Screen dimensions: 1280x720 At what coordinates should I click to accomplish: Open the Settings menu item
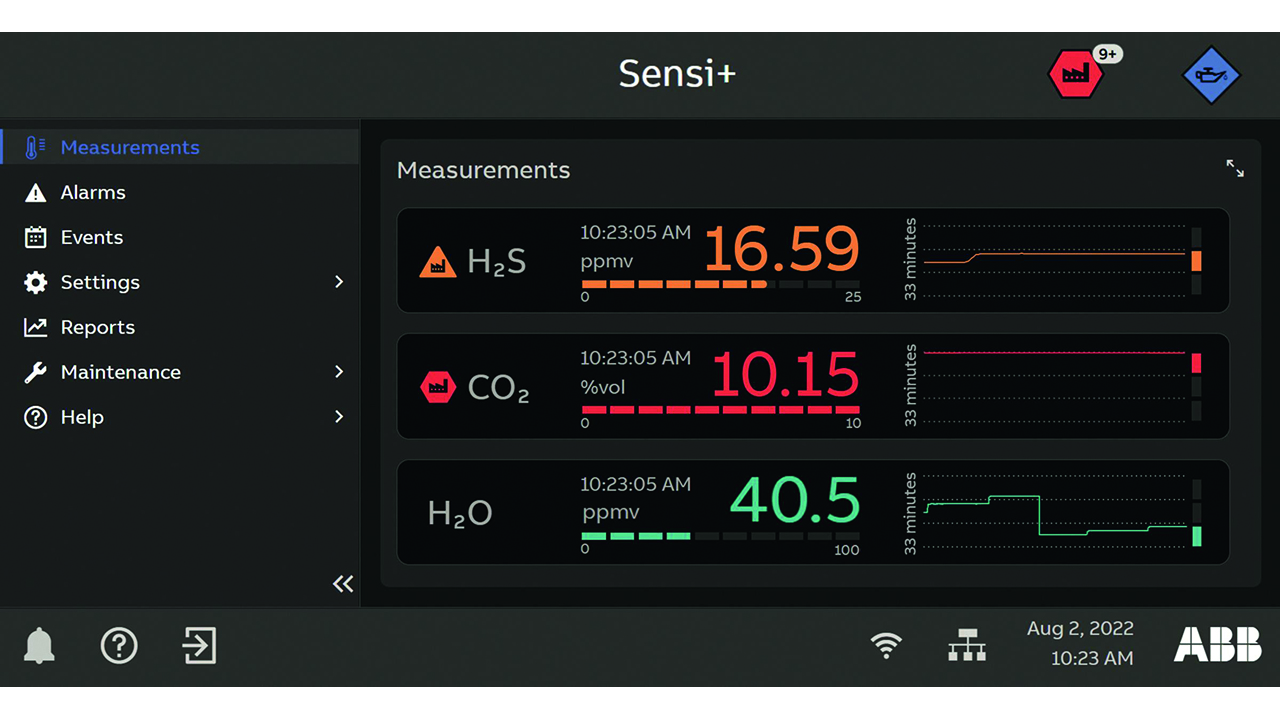click(x=180, y=282)
